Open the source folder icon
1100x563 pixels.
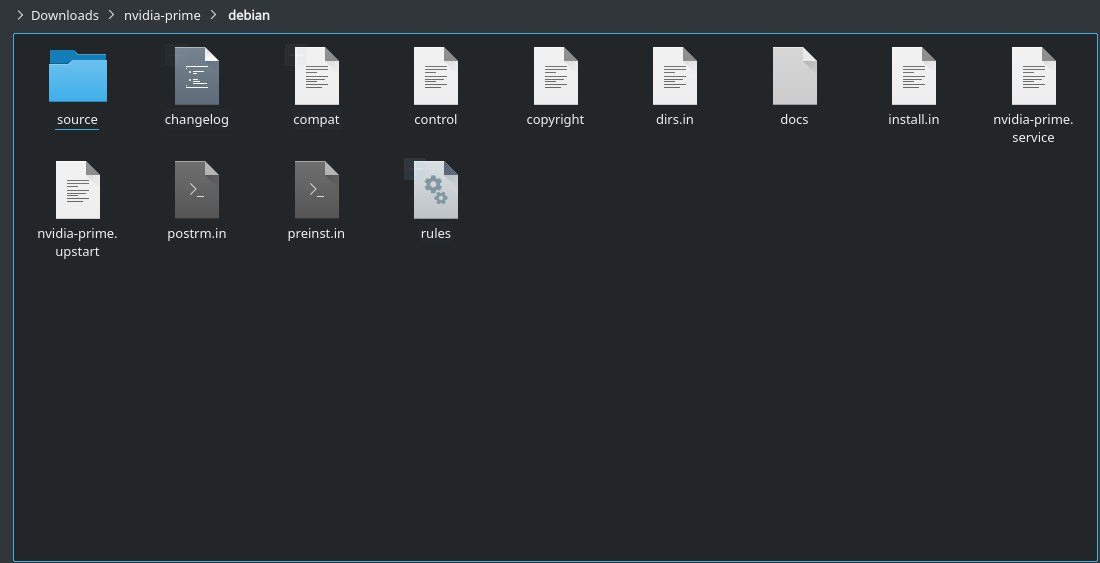[77, 76]
